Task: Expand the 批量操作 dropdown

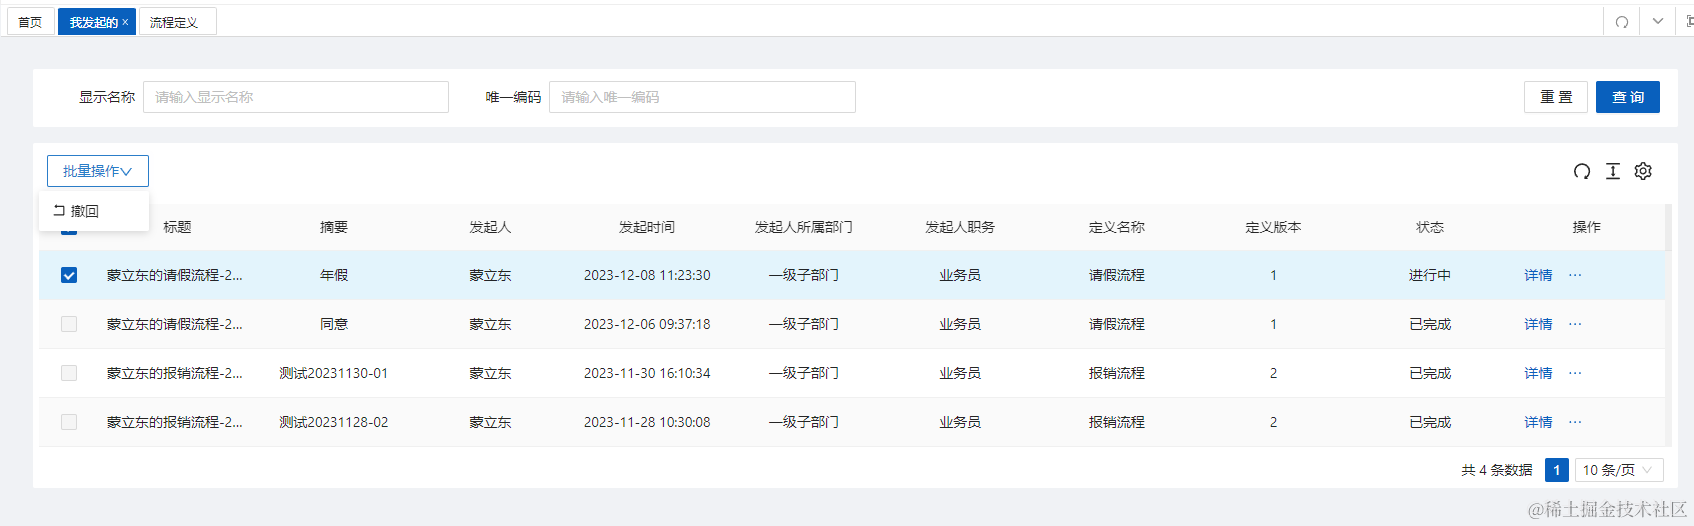Action: click(x=98, y=171)
